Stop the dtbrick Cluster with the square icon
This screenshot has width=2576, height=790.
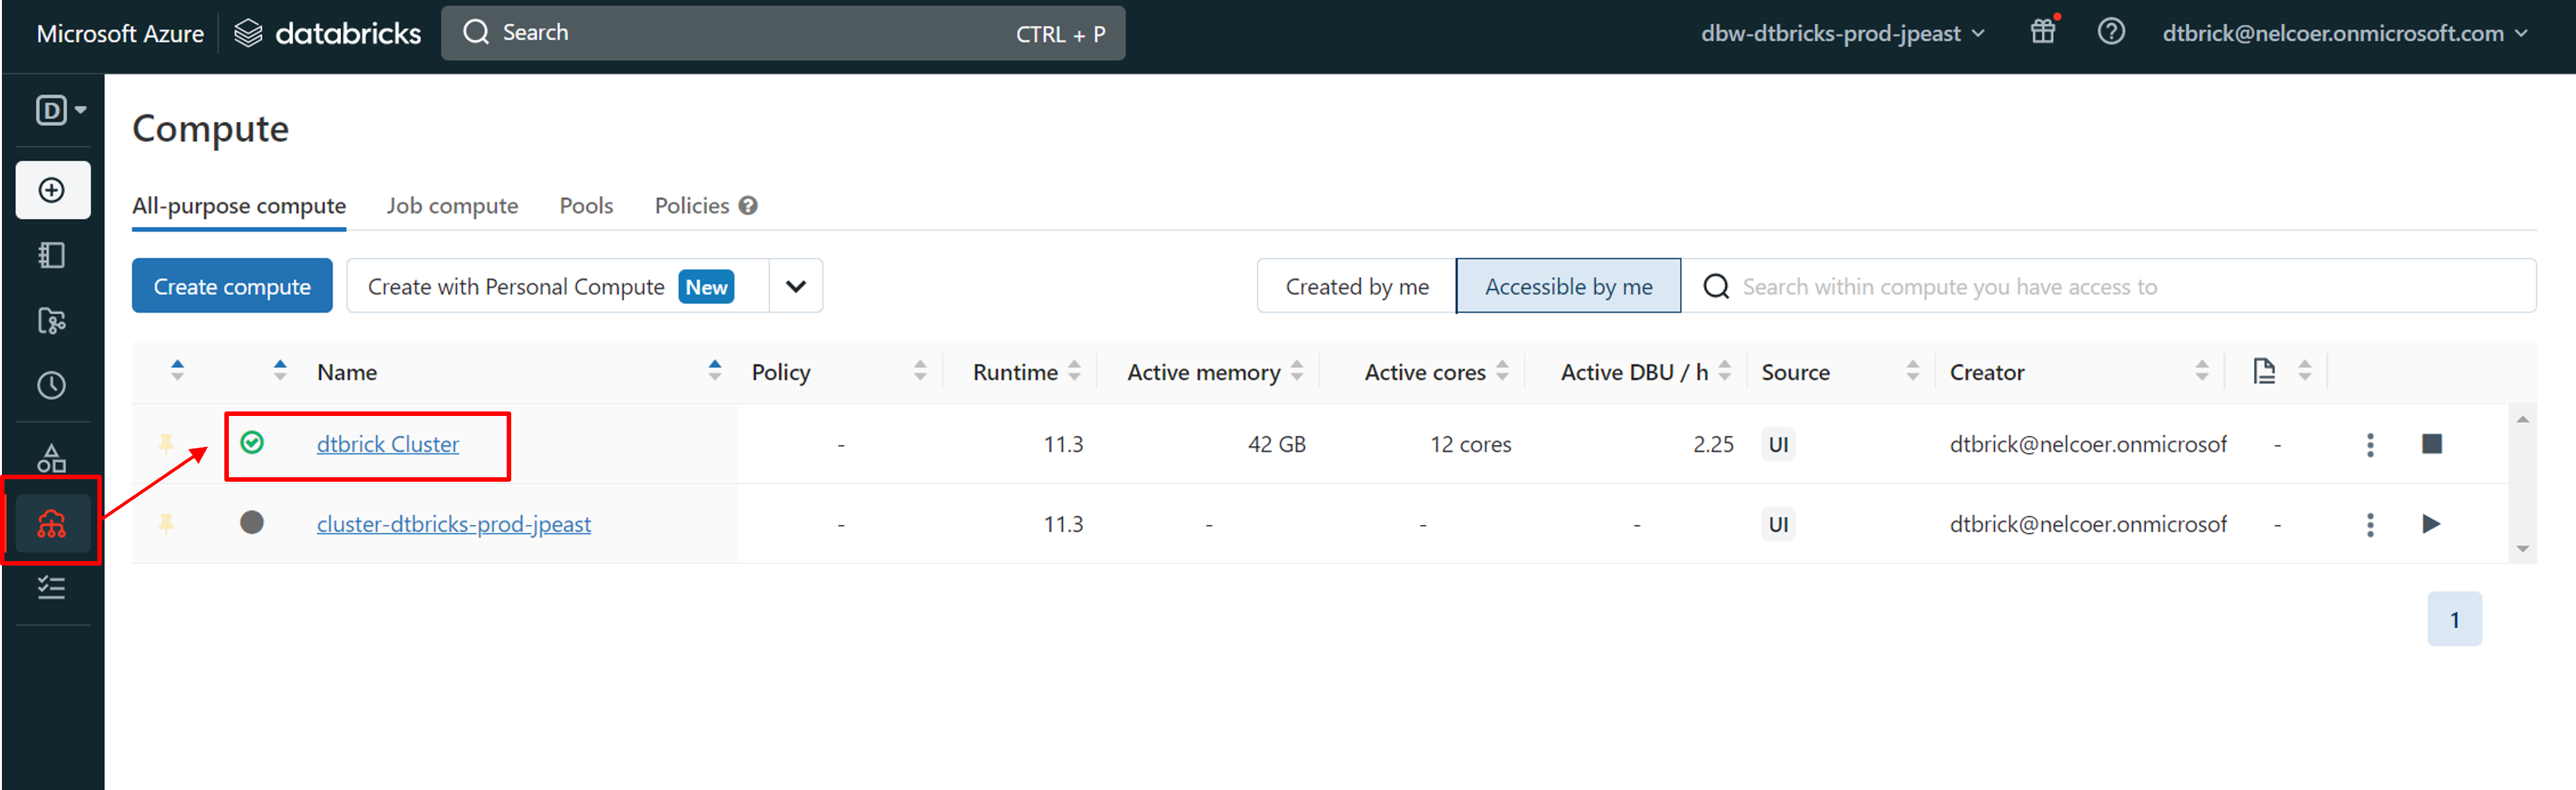[2431, 444]
